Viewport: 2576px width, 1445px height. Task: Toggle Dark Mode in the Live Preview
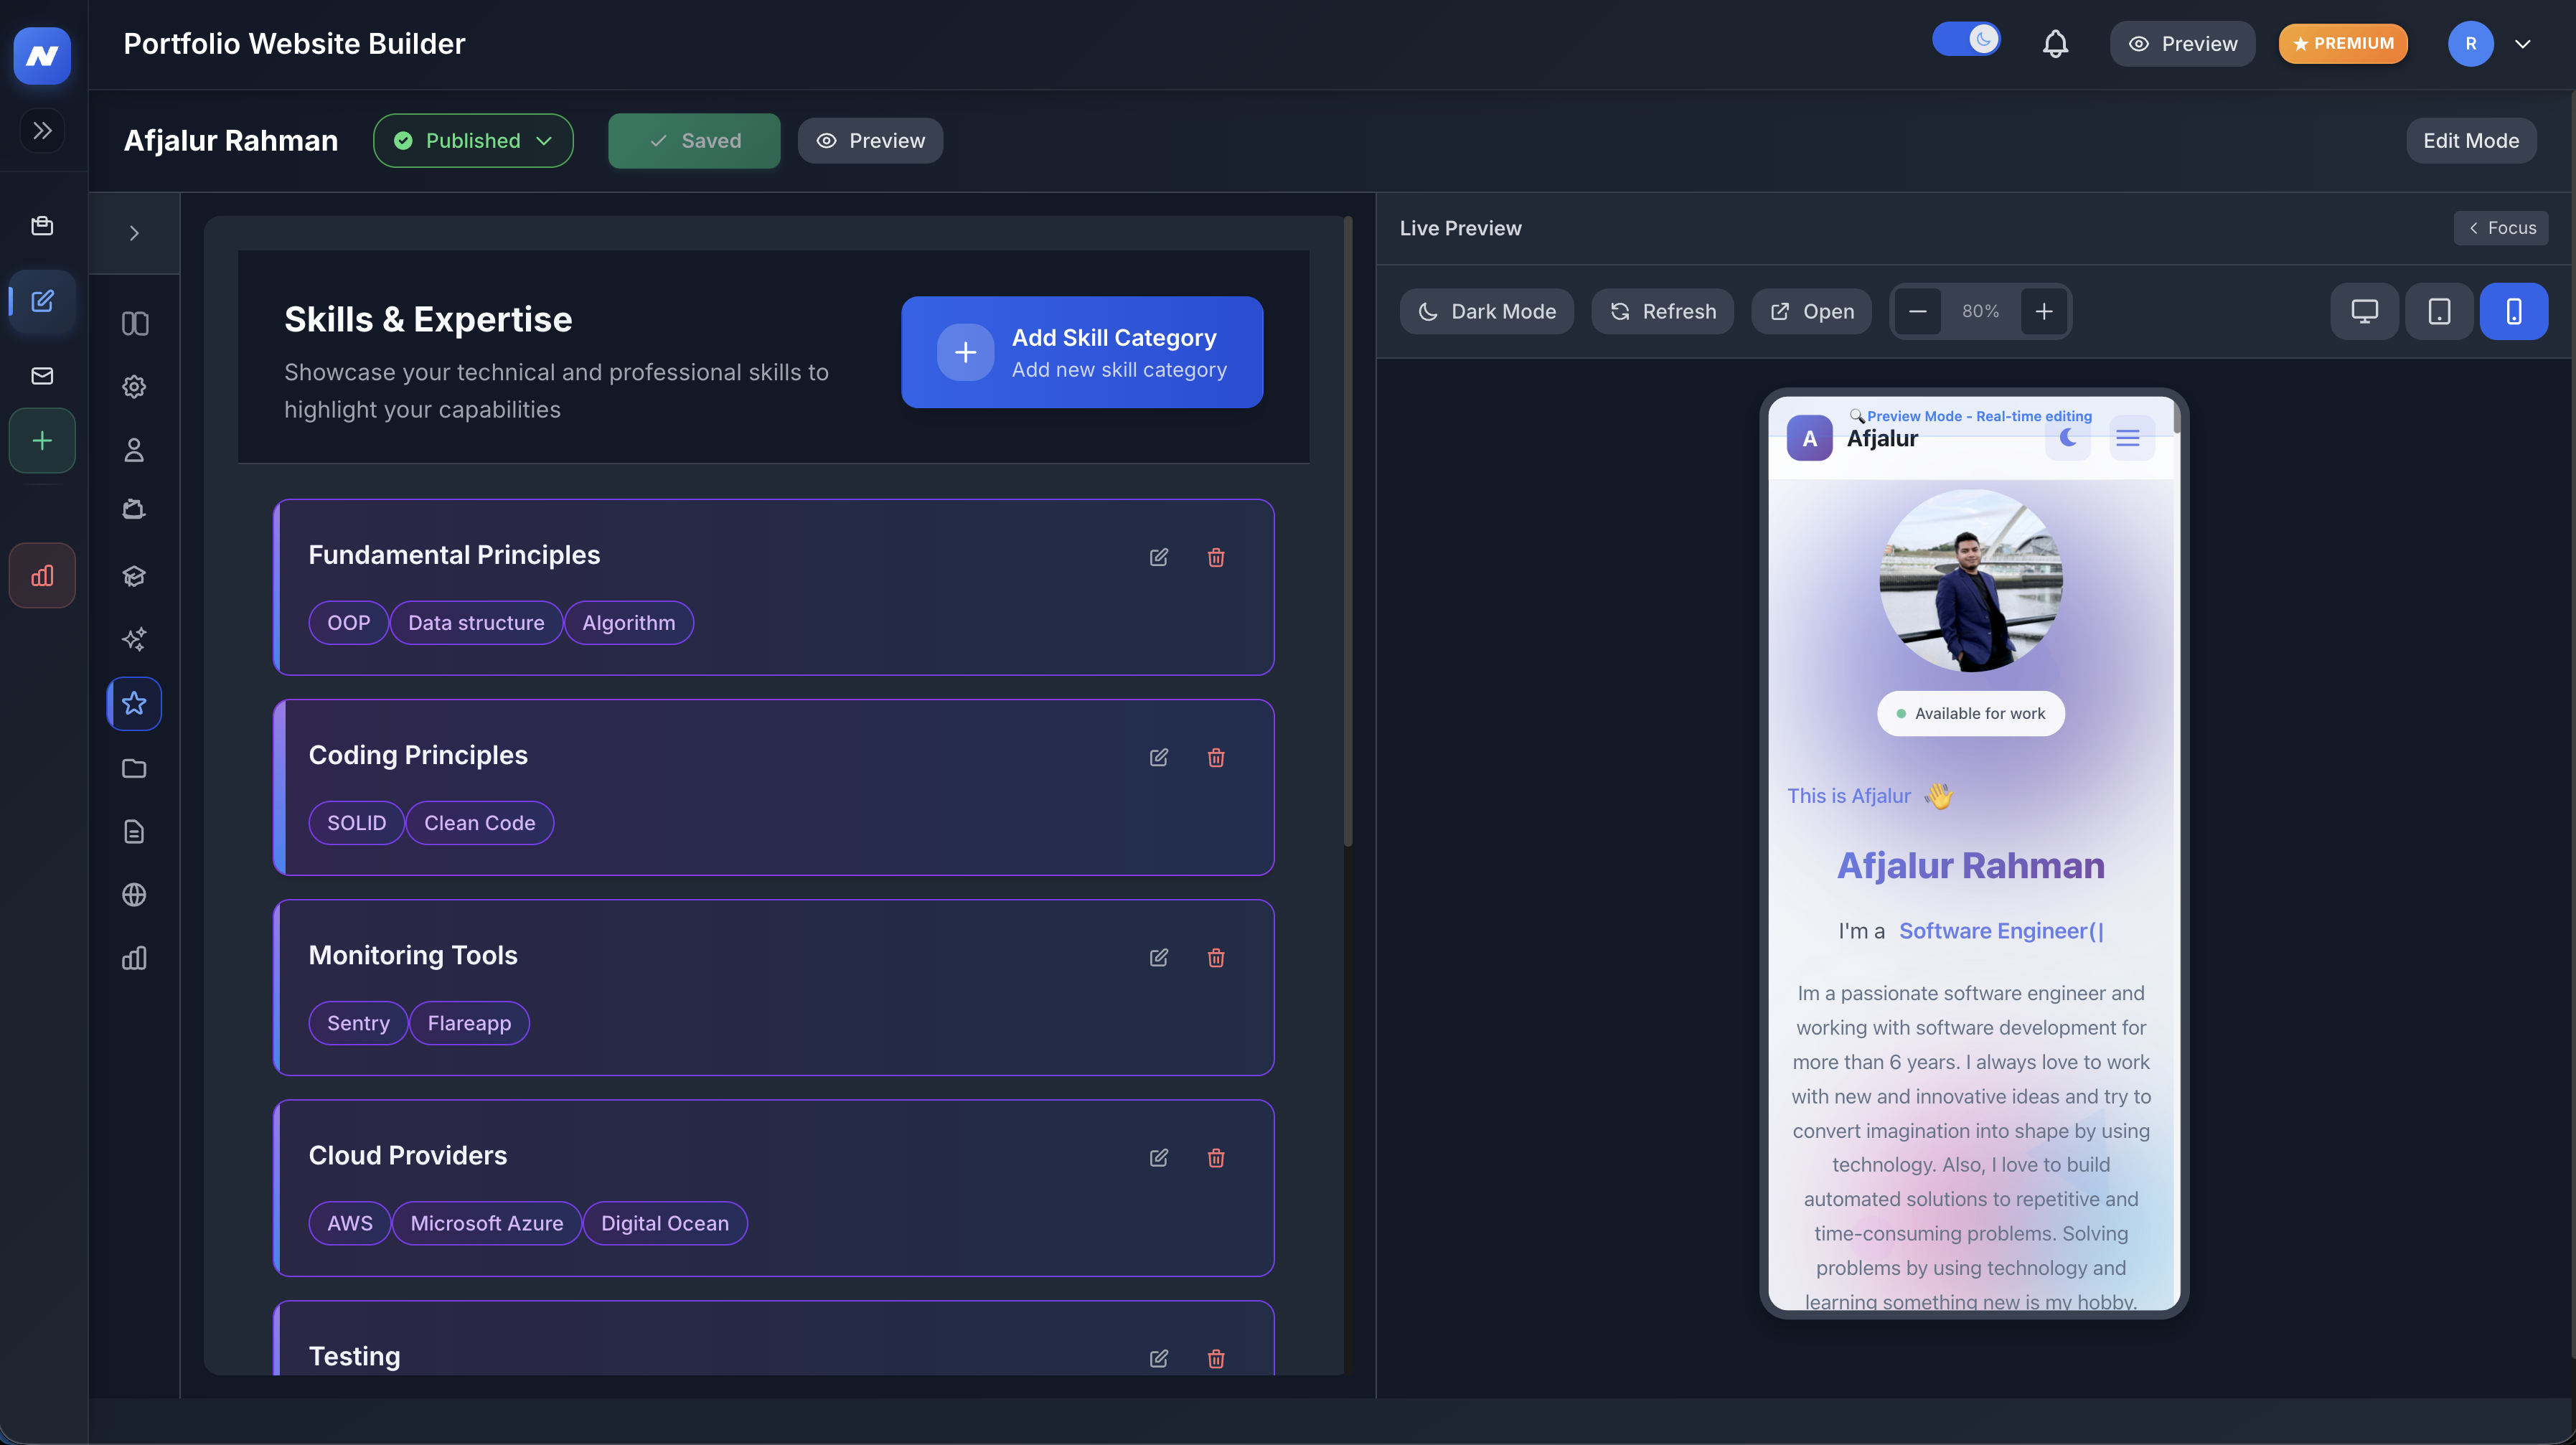(1487, 311)
